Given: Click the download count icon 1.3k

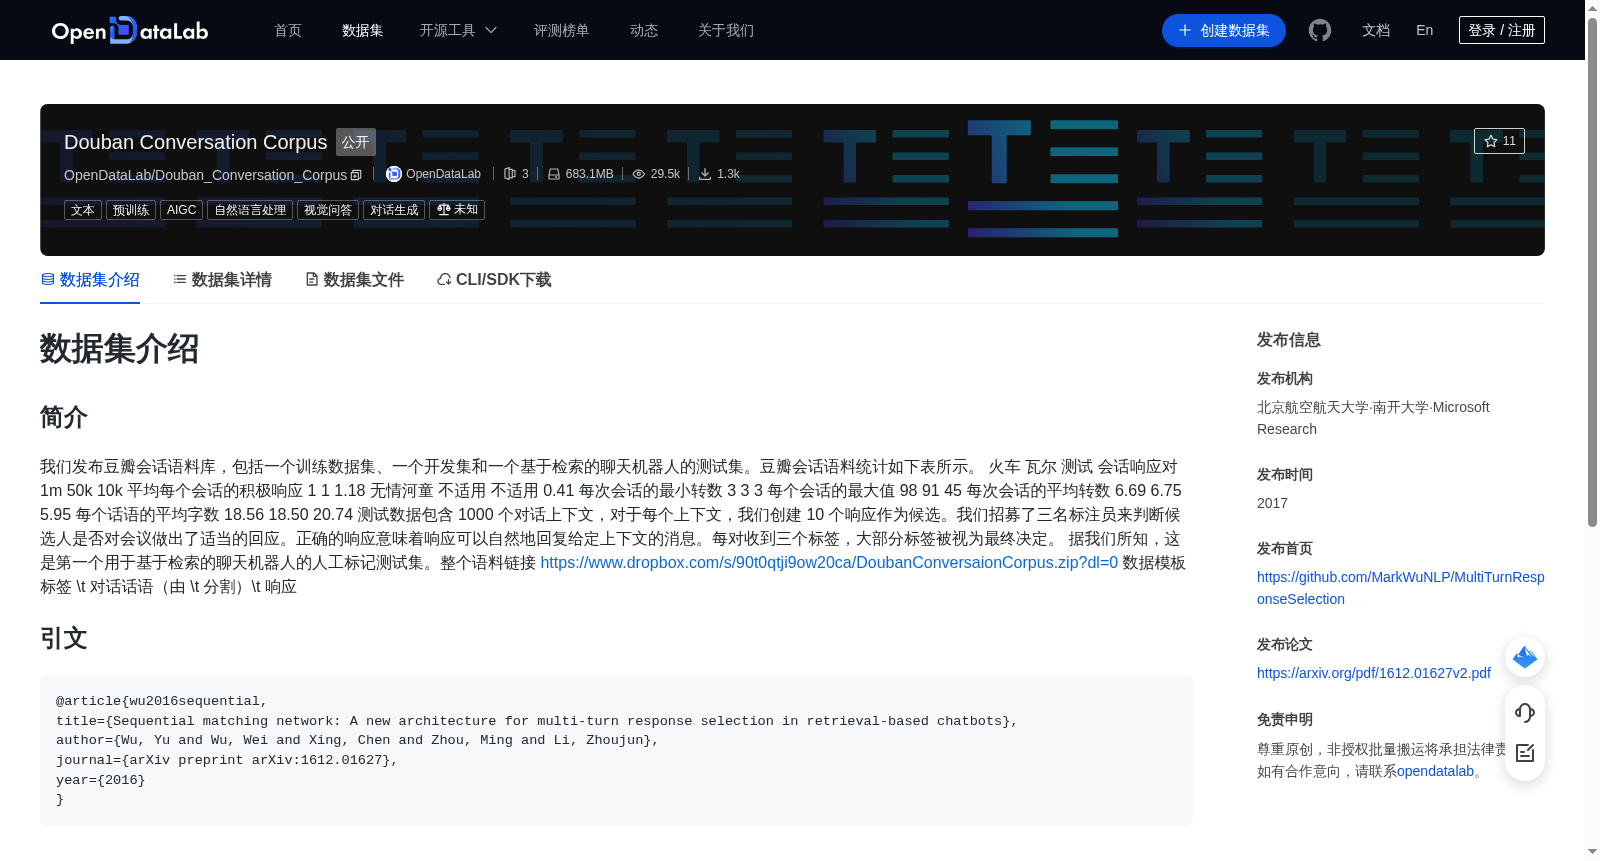Looking at the screenshot, I should (x=705, y=174).
